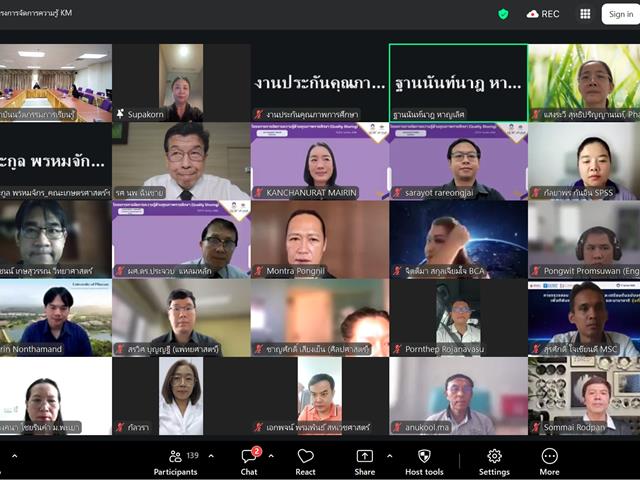The height and width of the screenshot is (480, 640).
Task: Select the active speaker tile ฐานนันท์นาฏ
Action: [x=458, y=83]
